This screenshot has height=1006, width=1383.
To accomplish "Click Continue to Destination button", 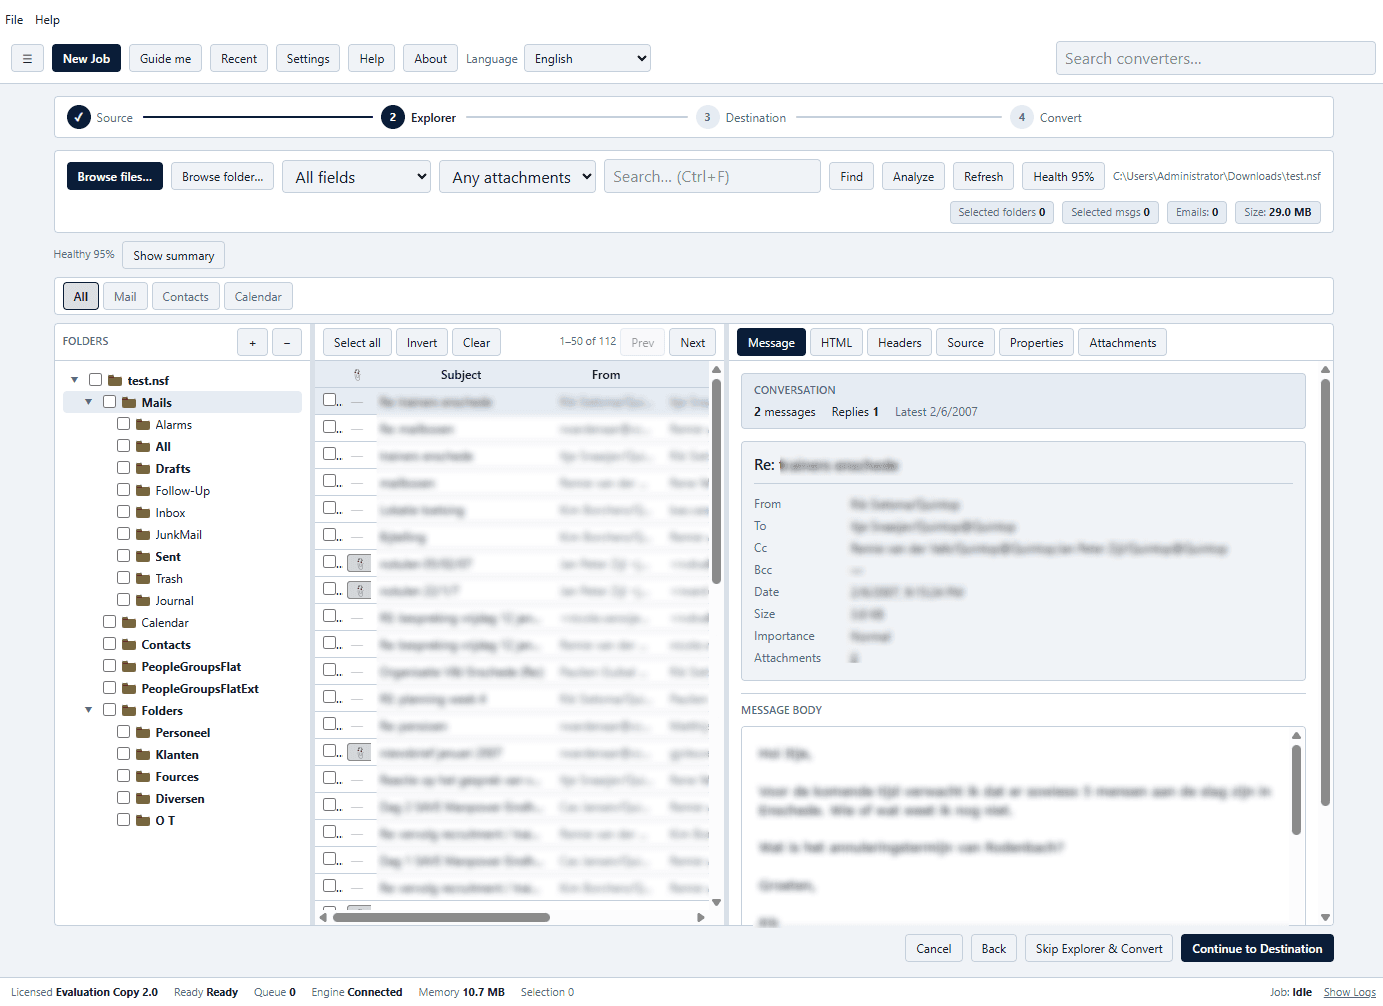I will coord(1257,949).
